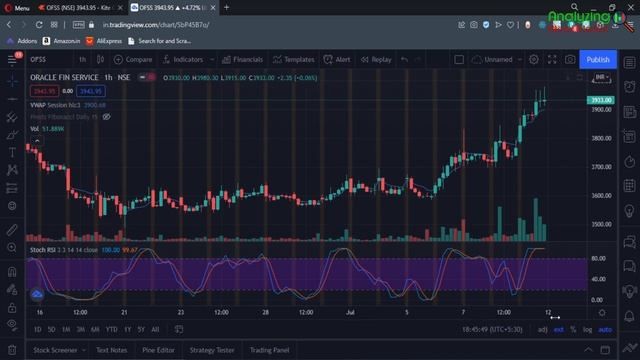Open prediction and measurement tools
The width and height of the screenshot is (640, 360).
coord(12,188)
